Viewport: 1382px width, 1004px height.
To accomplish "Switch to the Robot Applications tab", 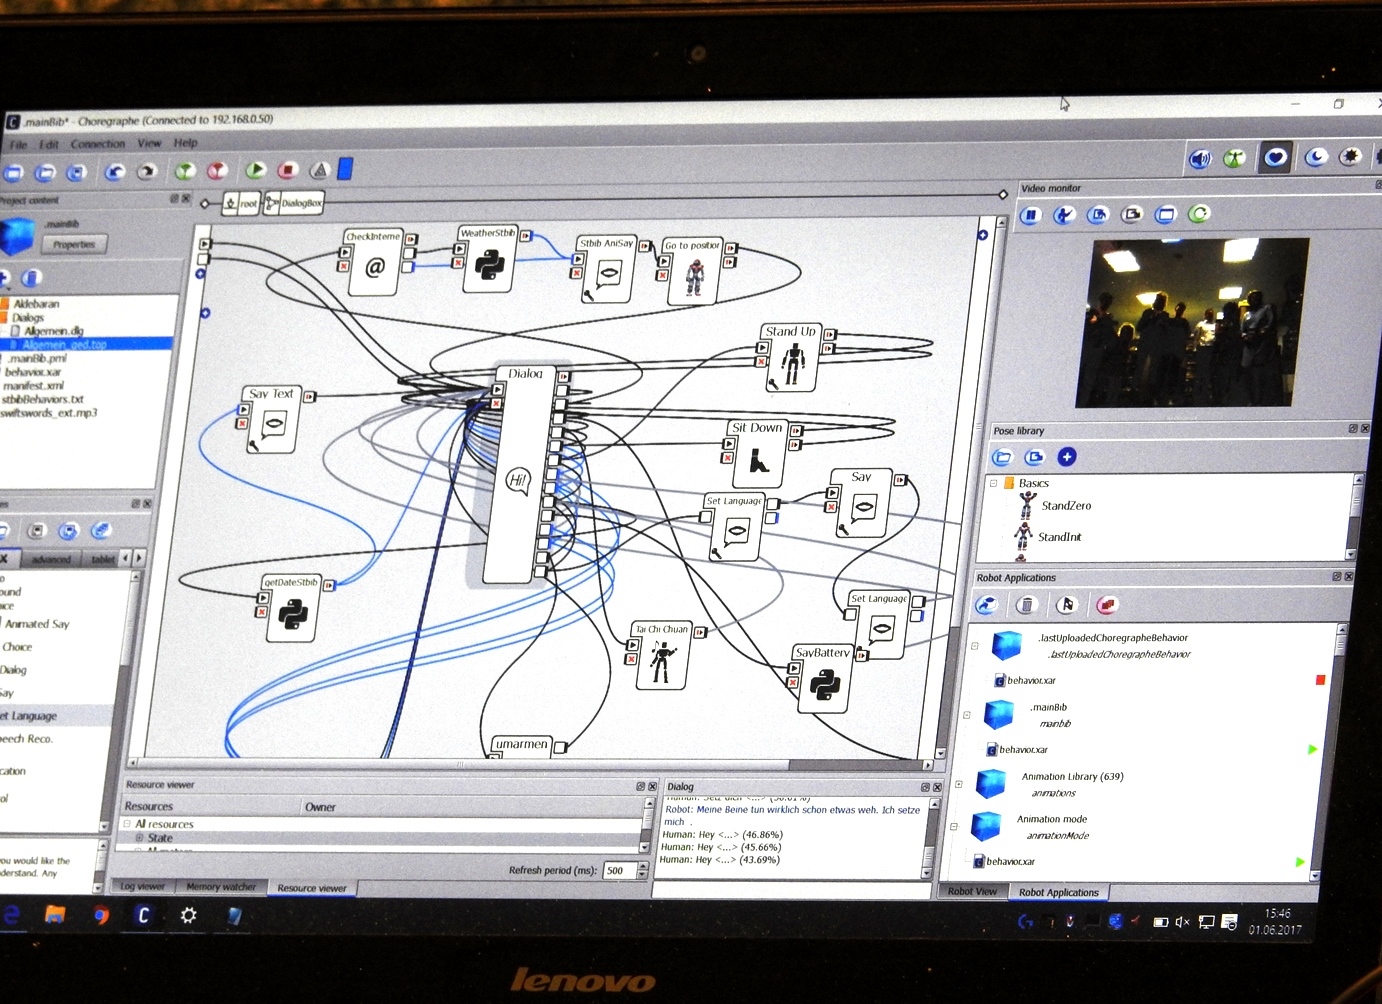I will 1058,892.
